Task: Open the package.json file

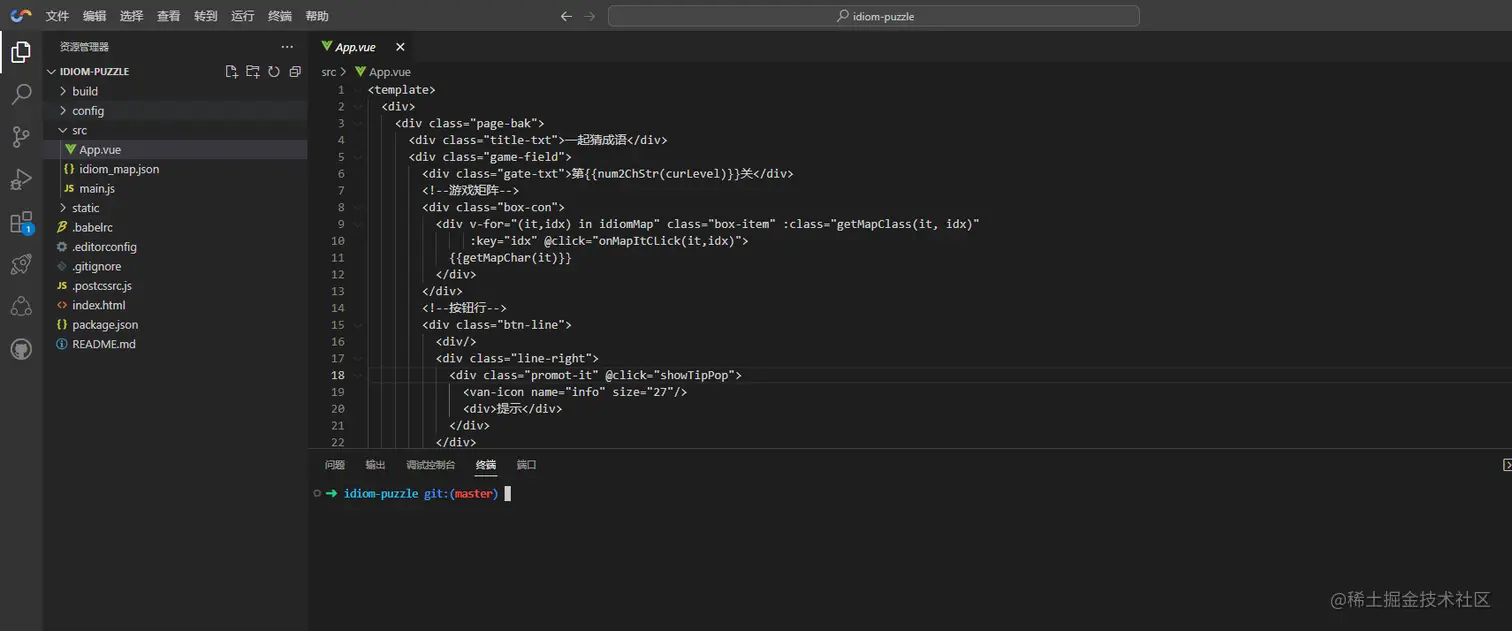Action: (x=175, y=325)
